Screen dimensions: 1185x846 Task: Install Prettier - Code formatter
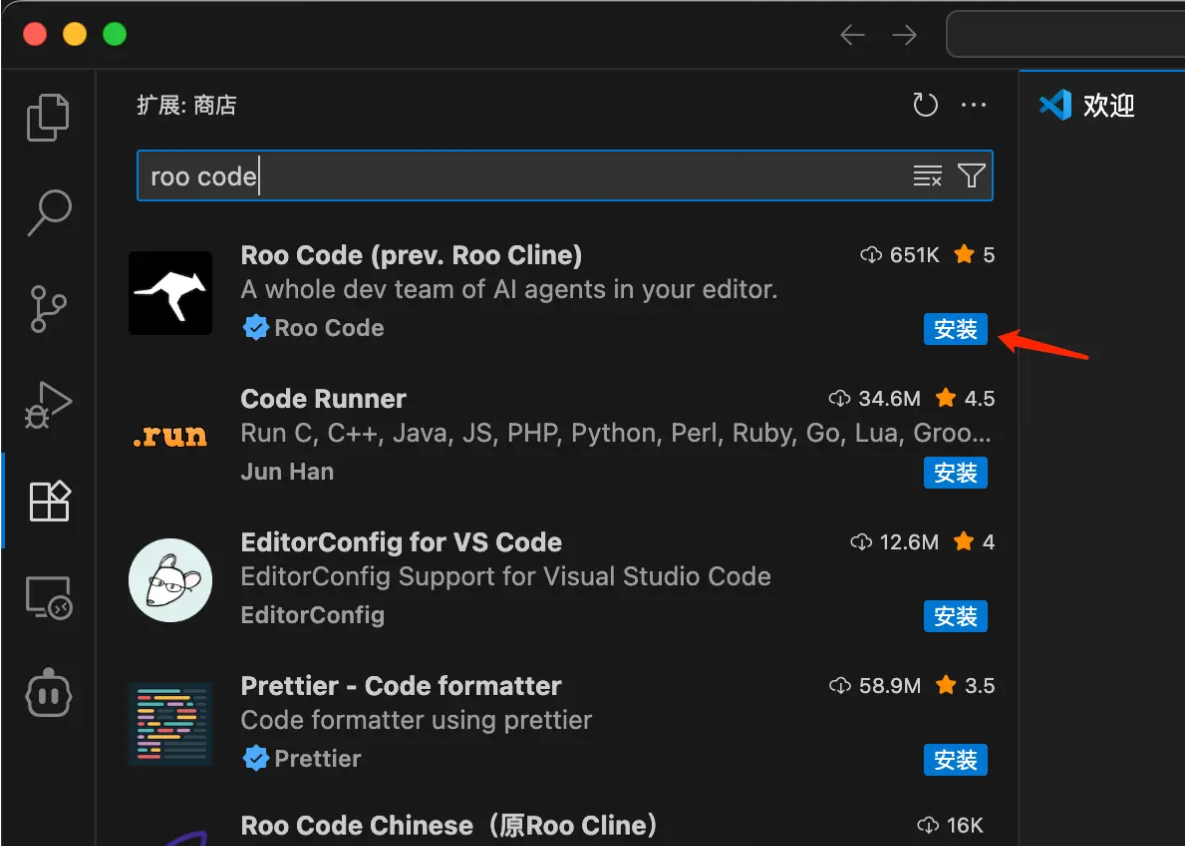(955, 760)
